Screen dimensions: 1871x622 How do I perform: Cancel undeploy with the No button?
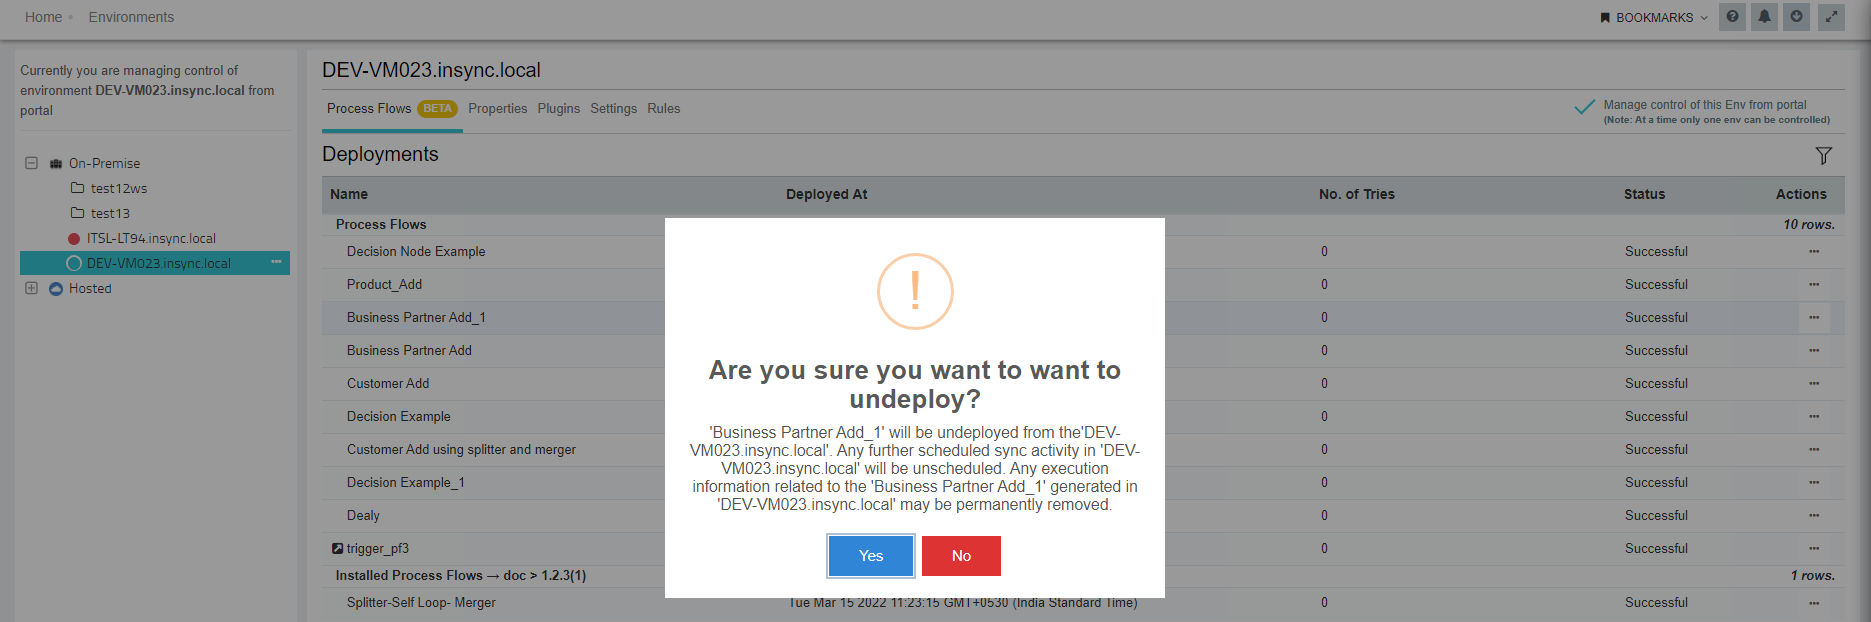click(960, 556)
